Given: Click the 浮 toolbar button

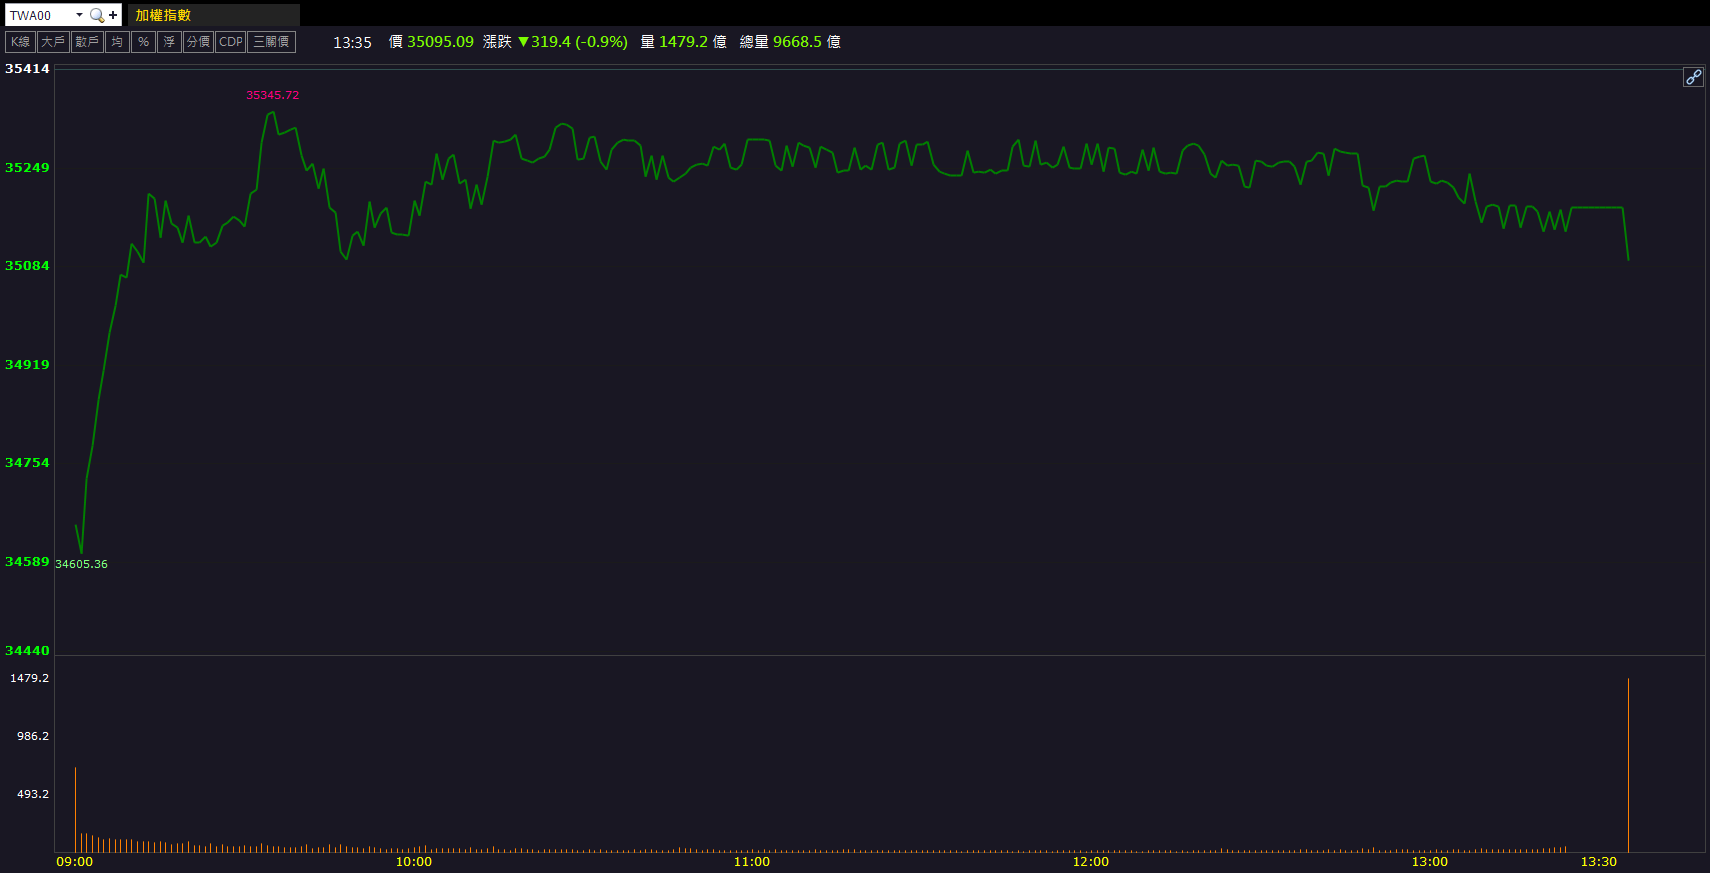Looking at the screenshot, I should pos(169,42).
